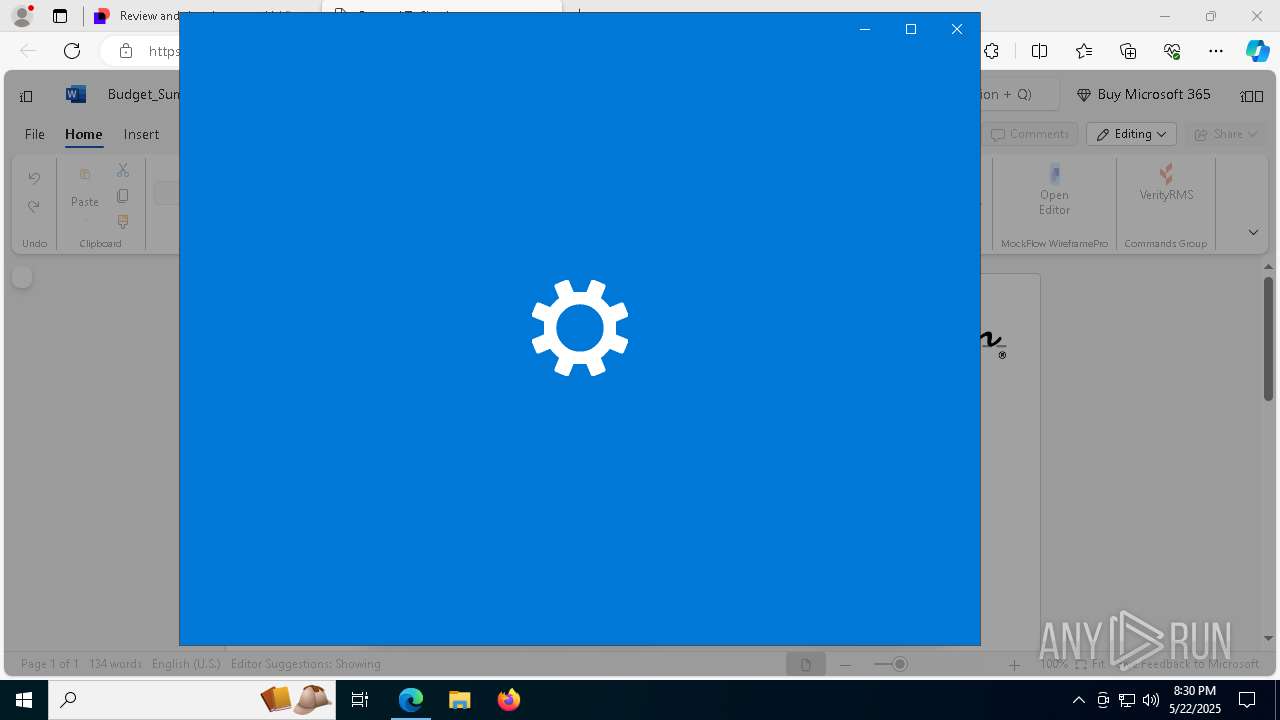1280x720 pixels.
Task: Click the Cut scissors icon
Action: tap(123, 170)
